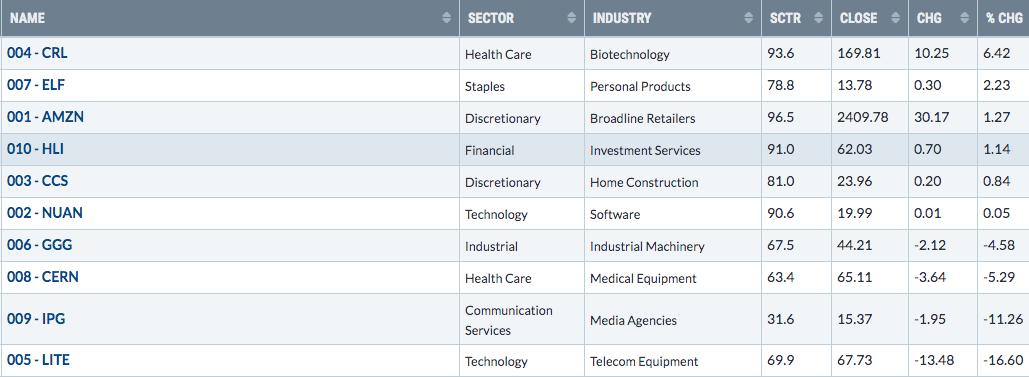1029x377 pixels.
Task: Toggle sorting with INDUSTRY column sort arrows
Action: pos(749,18)
